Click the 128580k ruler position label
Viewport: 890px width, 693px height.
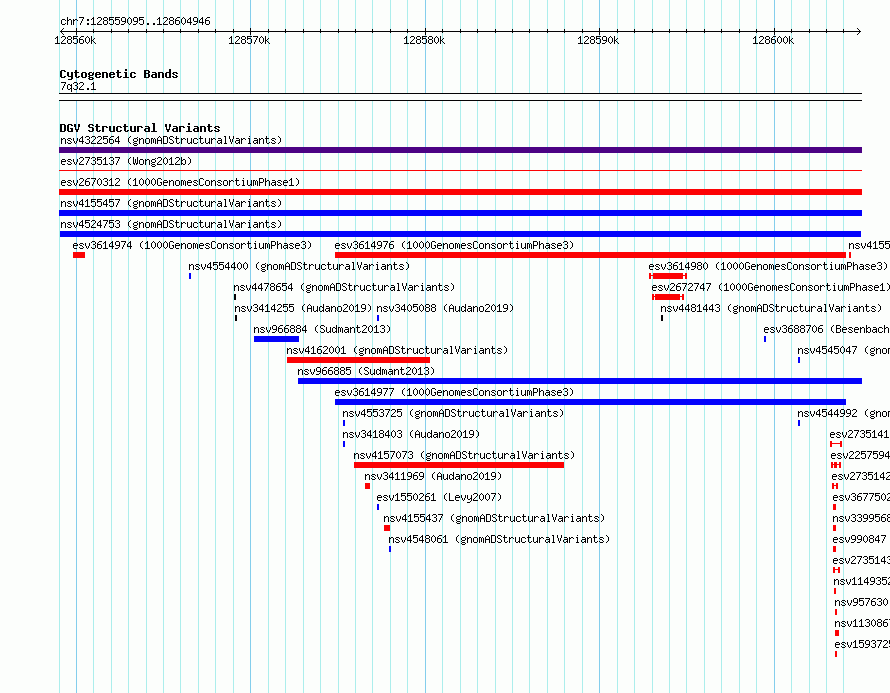pyautogui.click(x=424, y=40)
